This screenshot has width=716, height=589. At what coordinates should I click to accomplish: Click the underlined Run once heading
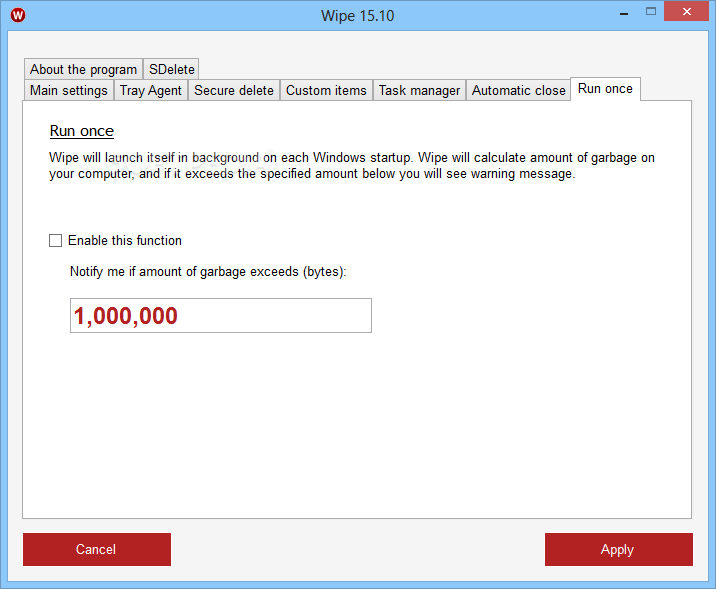click(x=82, y=131)
